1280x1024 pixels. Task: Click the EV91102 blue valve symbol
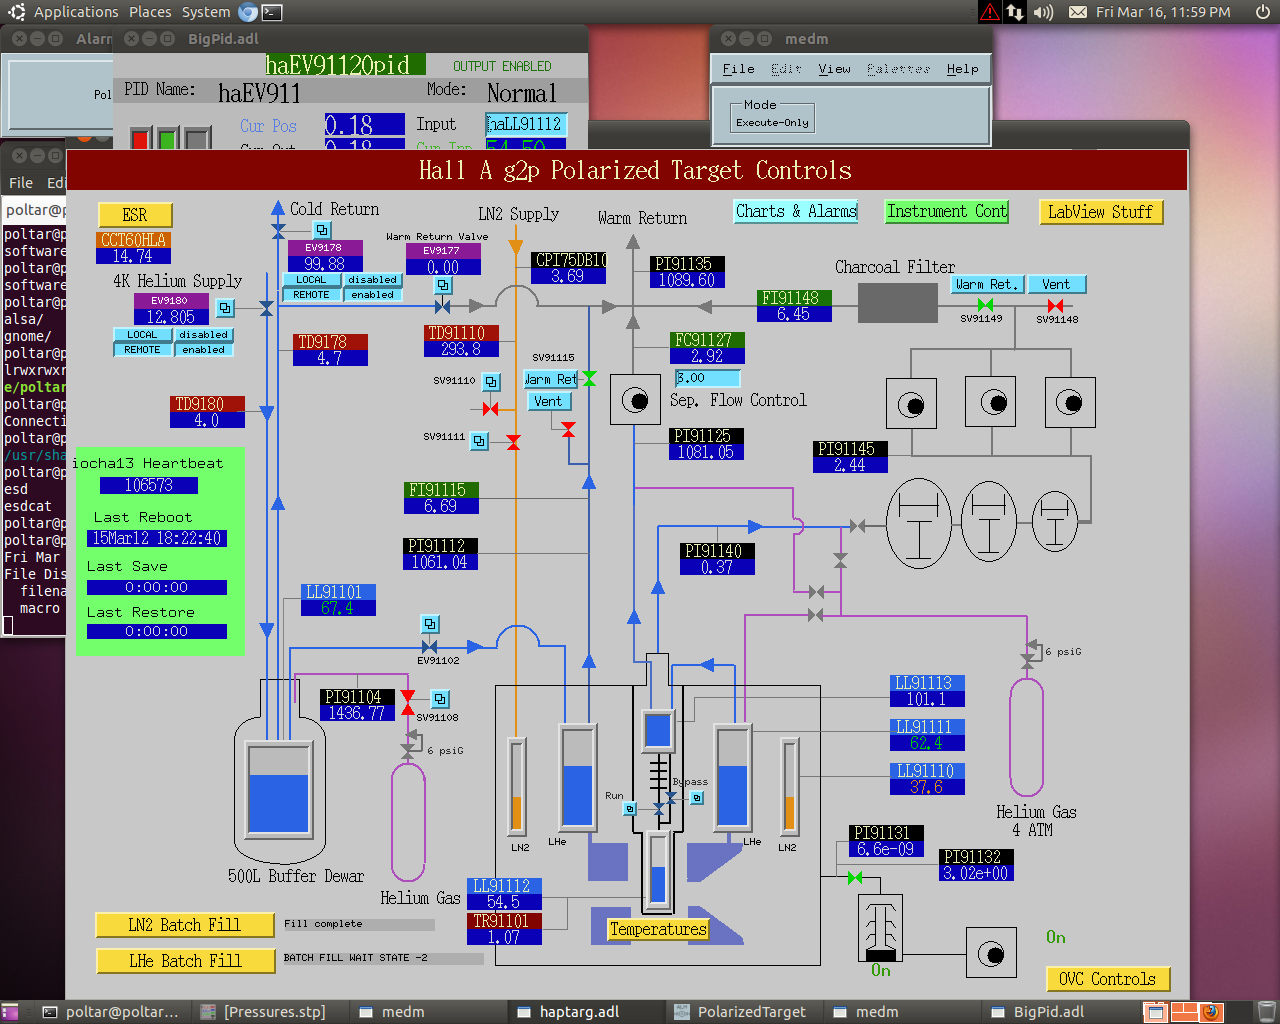(430, 647)
